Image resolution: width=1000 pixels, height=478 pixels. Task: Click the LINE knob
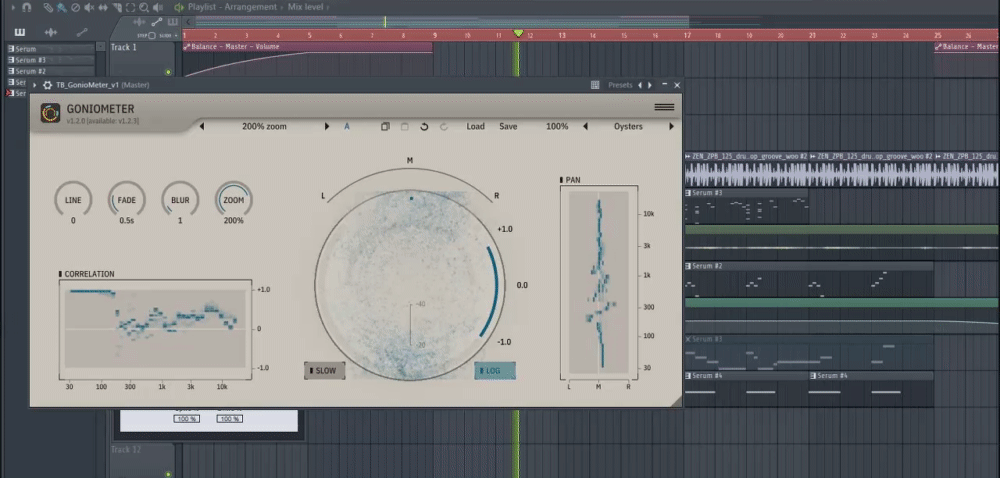73,199
